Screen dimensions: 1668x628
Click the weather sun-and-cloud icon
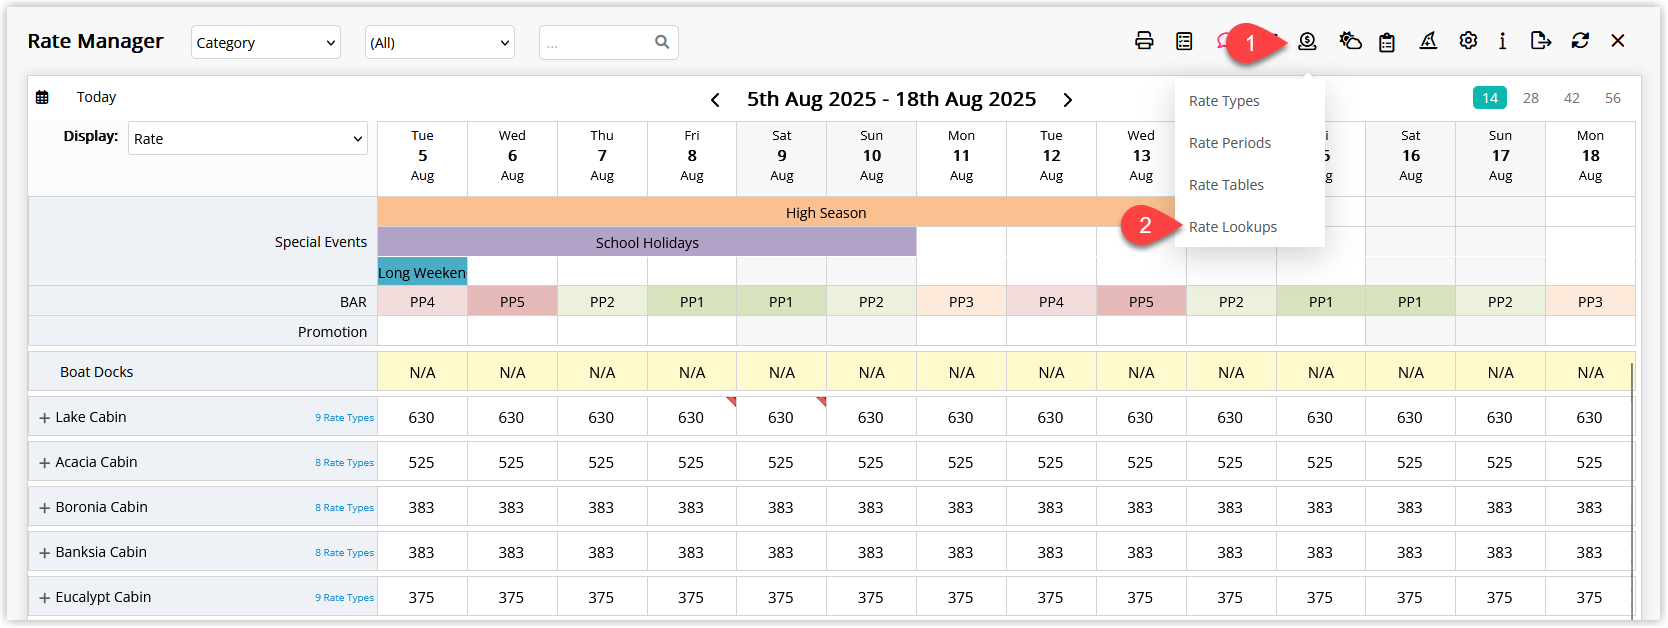pyautogui.click(x=1350, y=41)
